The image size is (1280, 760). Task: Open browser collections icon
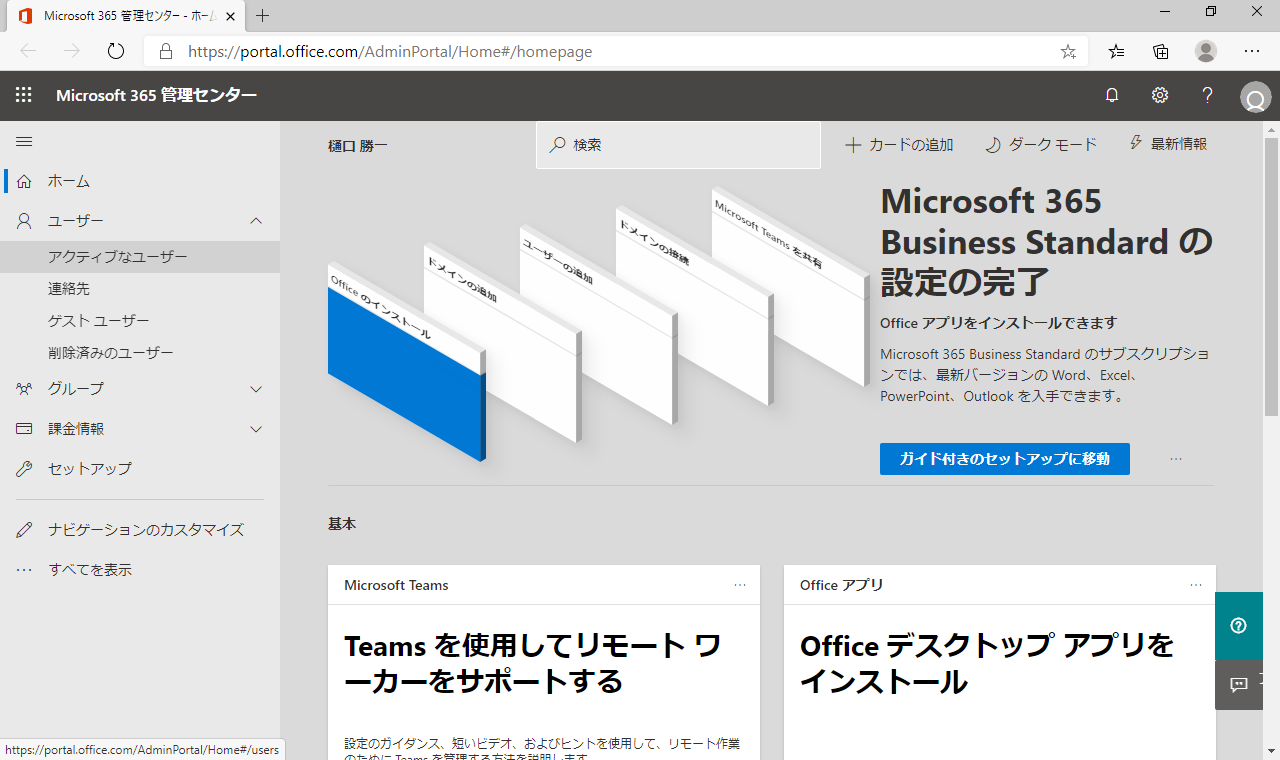tap(1161, 52)
